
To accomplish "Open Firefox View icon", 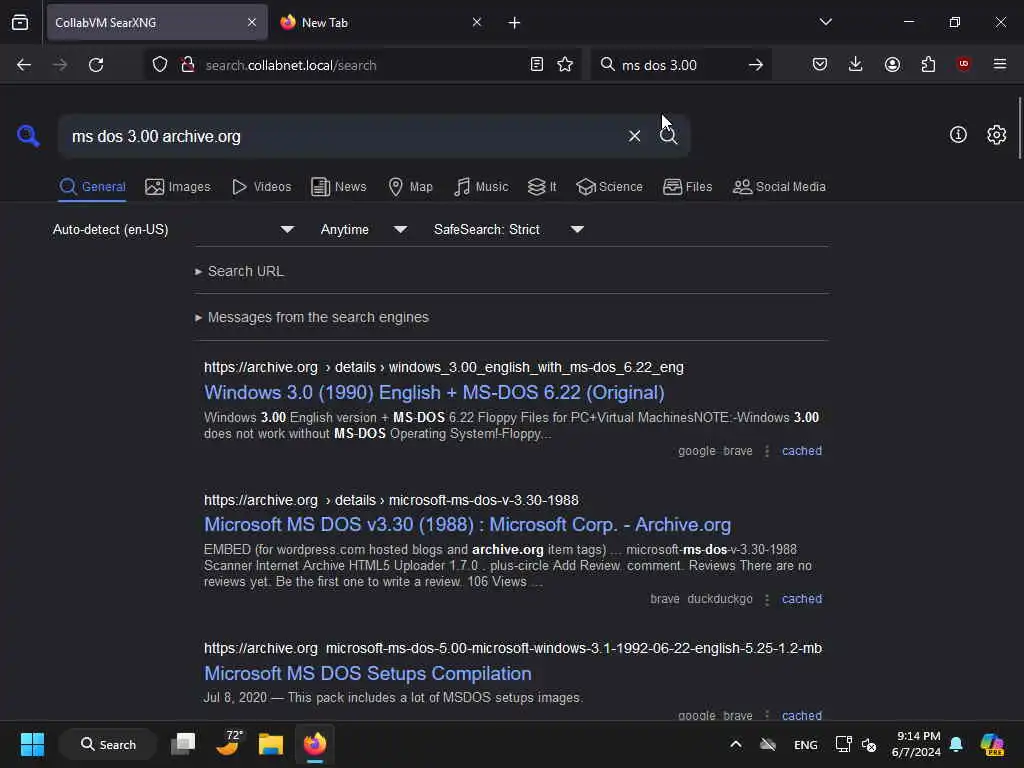I will point(20,22).
